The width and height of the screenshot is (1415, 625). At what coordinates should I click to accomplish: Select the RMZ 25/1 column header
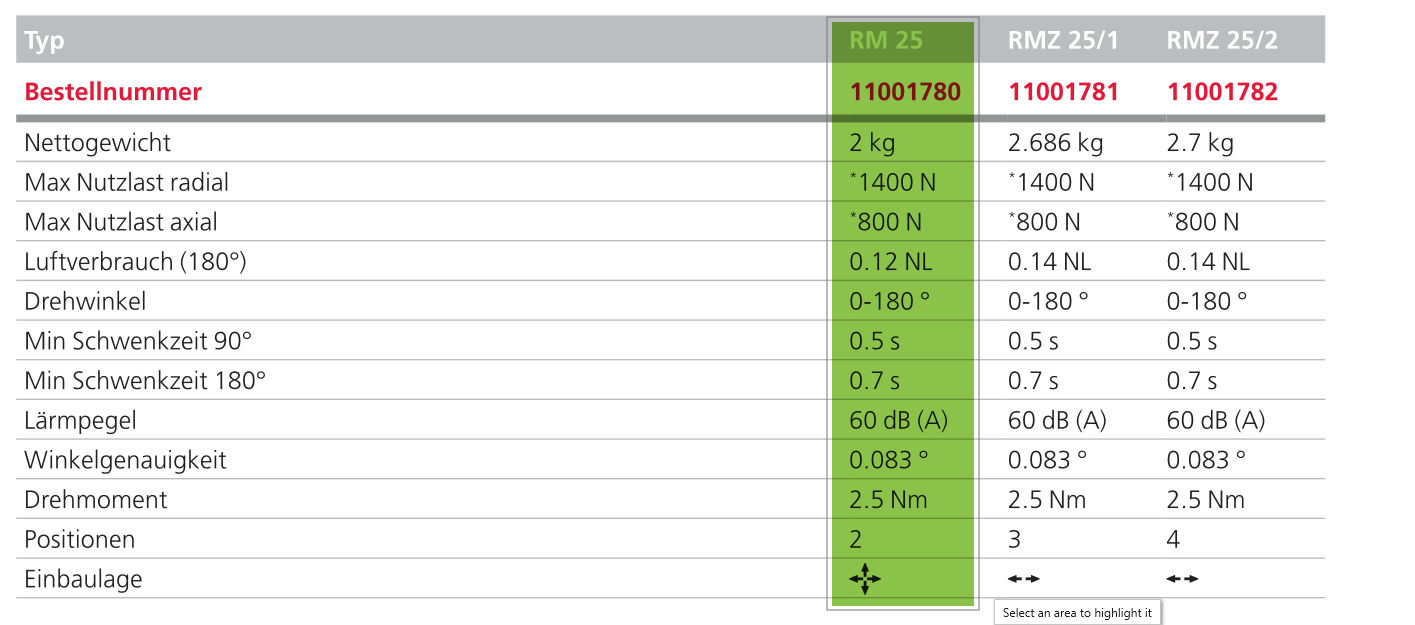(x=1063, y=41)
